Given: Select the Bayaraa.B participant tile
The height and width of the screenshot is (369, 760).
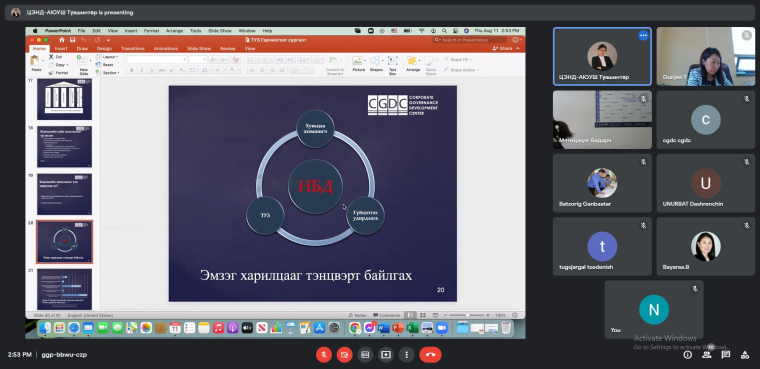Looking at the screenshot, I should [706, 246].
